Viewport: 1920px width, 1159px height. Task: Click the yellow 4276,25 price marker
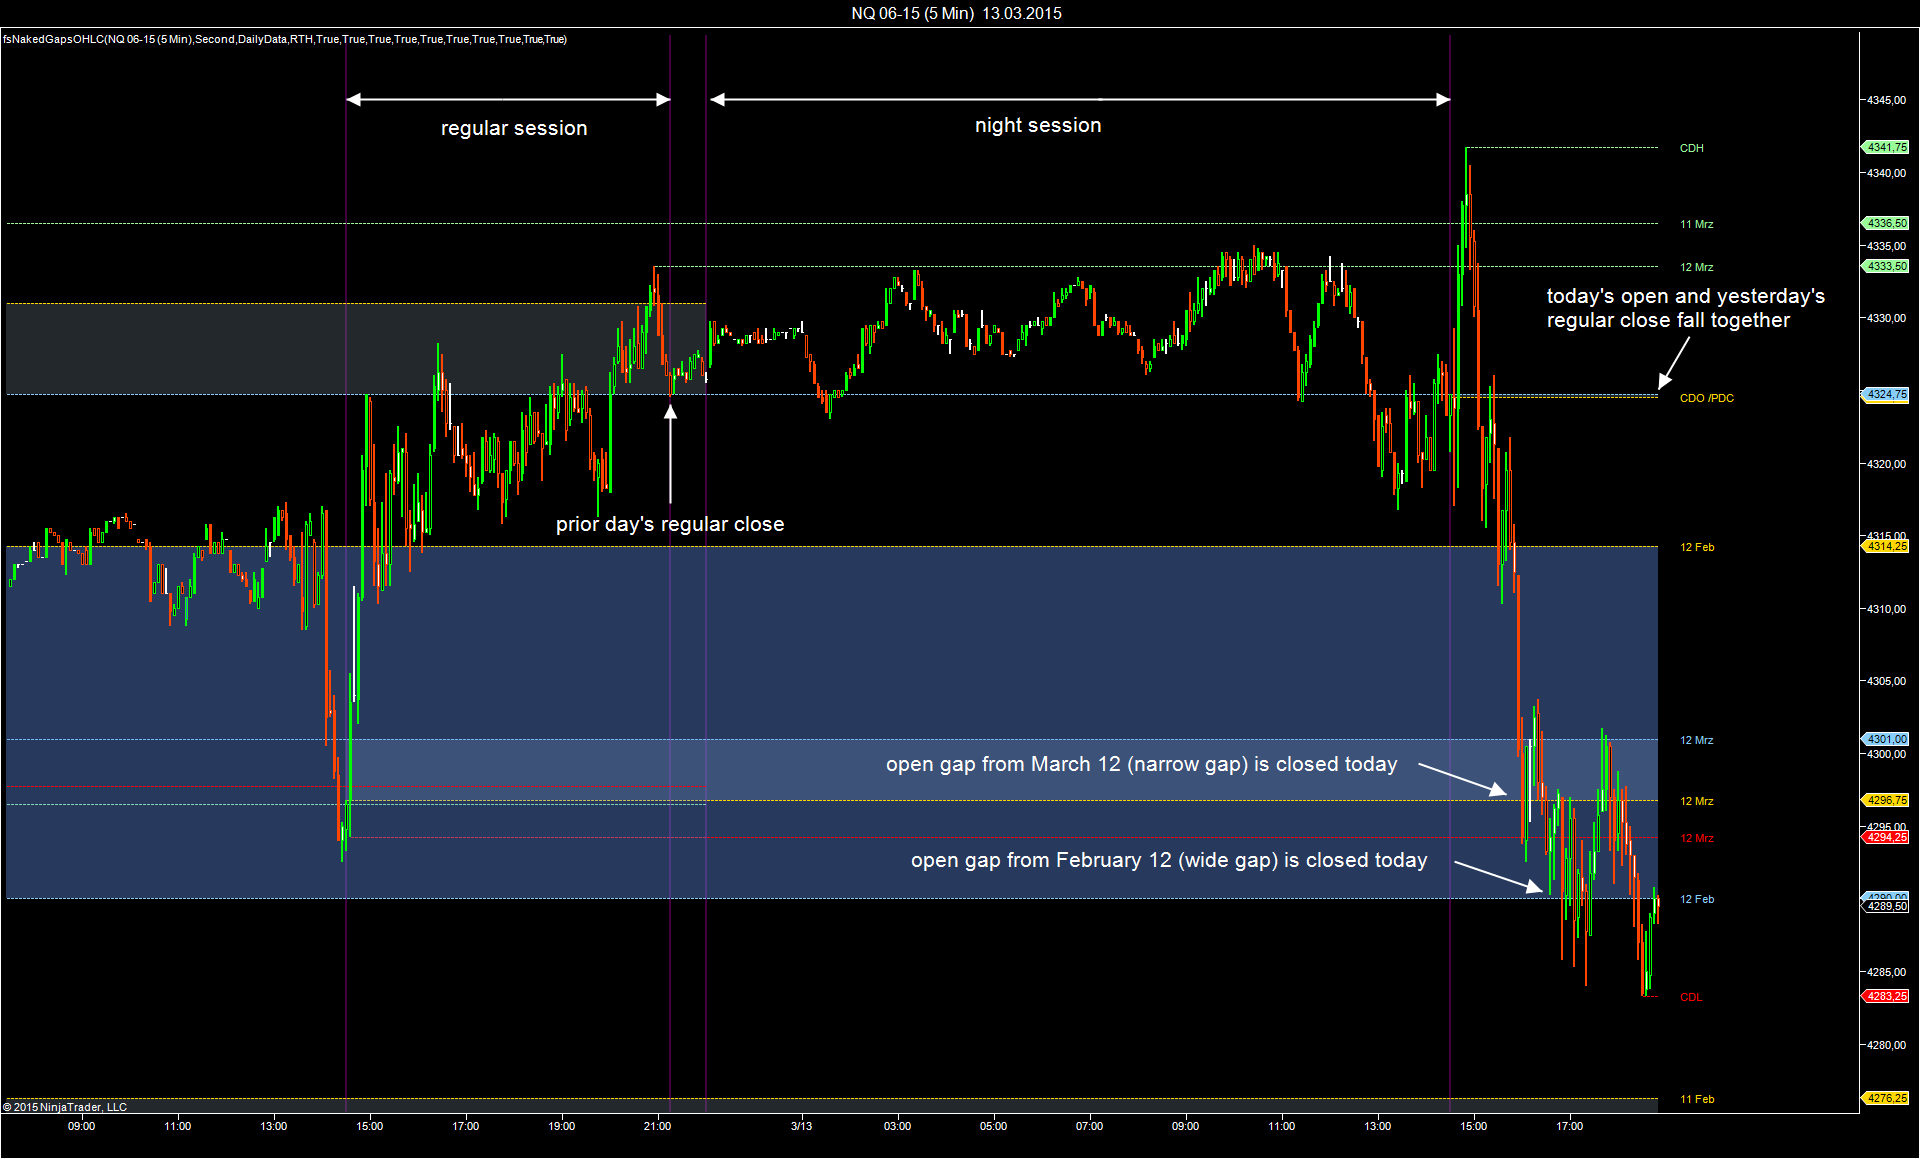[x=1886, y=1098]
